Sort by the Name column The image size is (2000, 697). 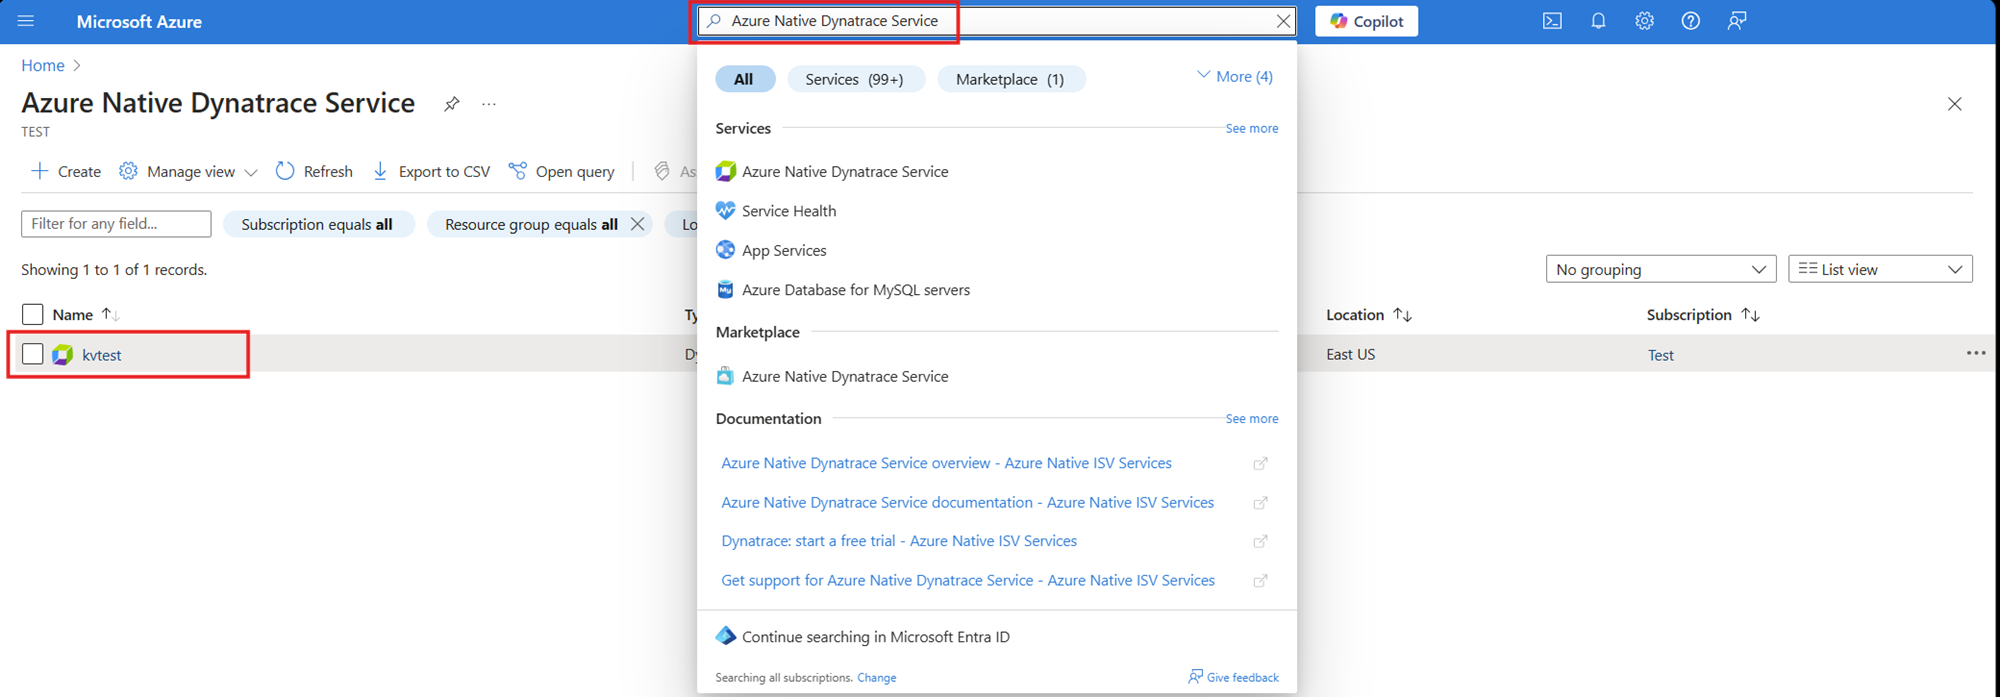tap(86, 314)
